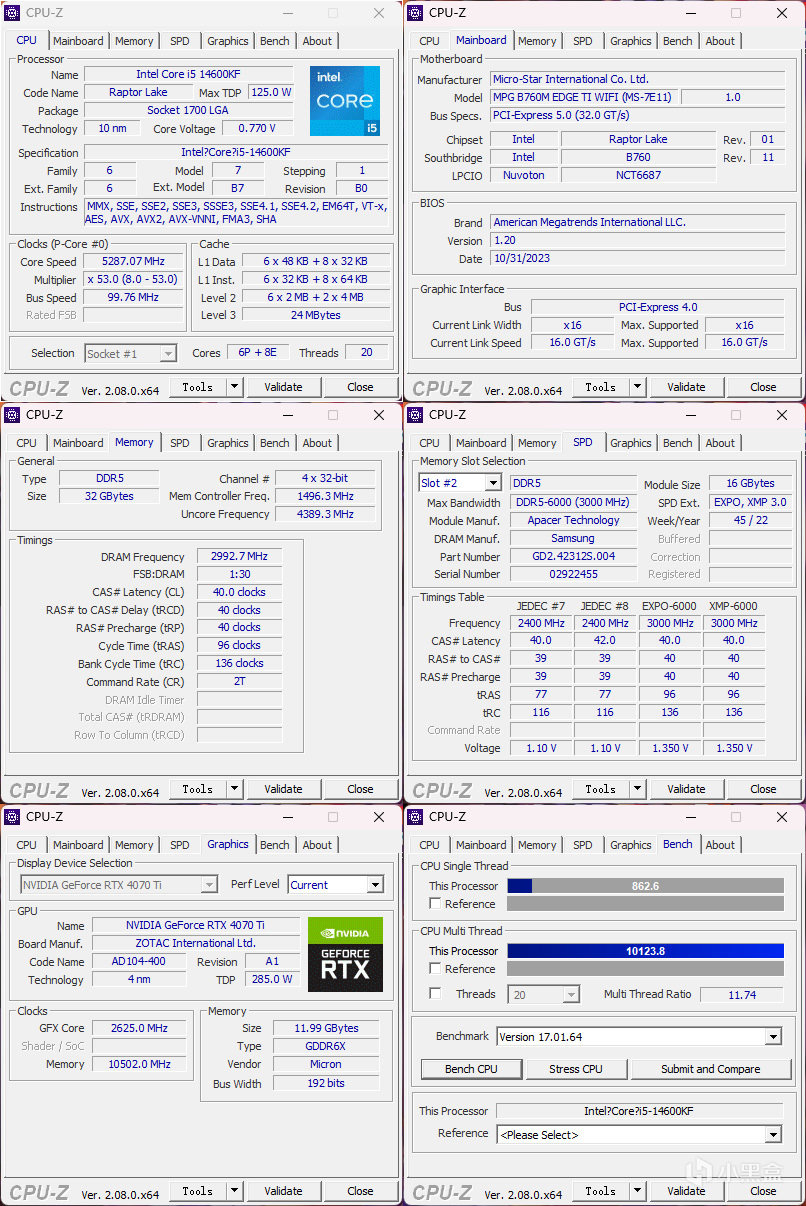Switch to About tab in SPD-tab window

click(x=720, y=443)
